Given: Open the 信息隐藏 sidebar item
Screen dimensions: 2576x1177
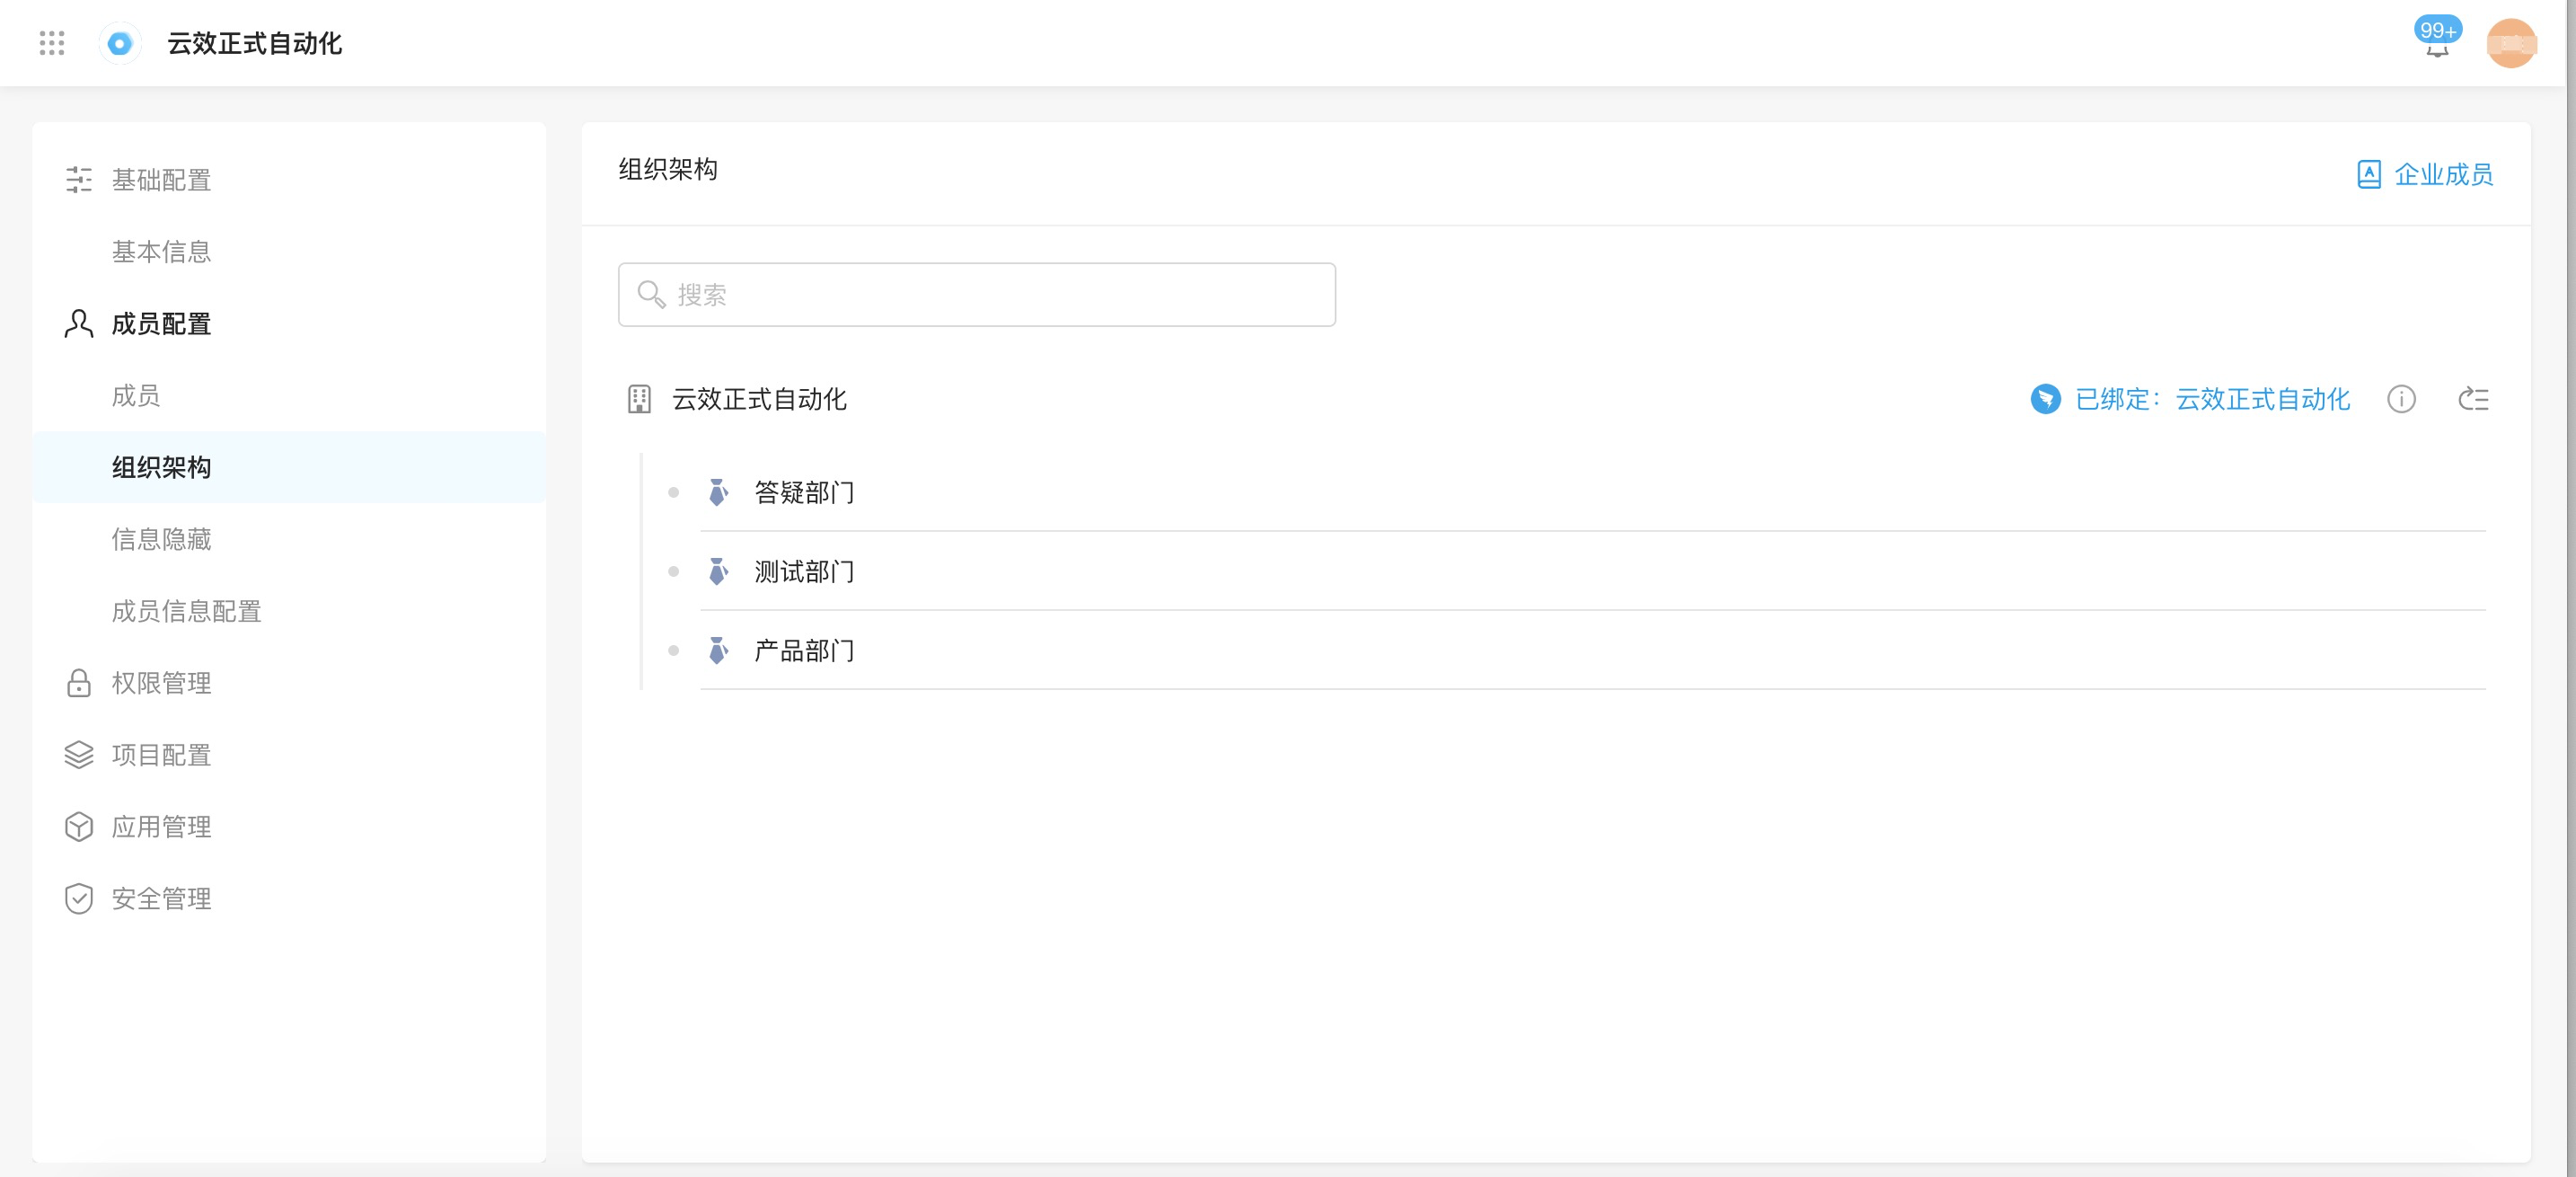Looking at the screenshot, I should point(160,539).
